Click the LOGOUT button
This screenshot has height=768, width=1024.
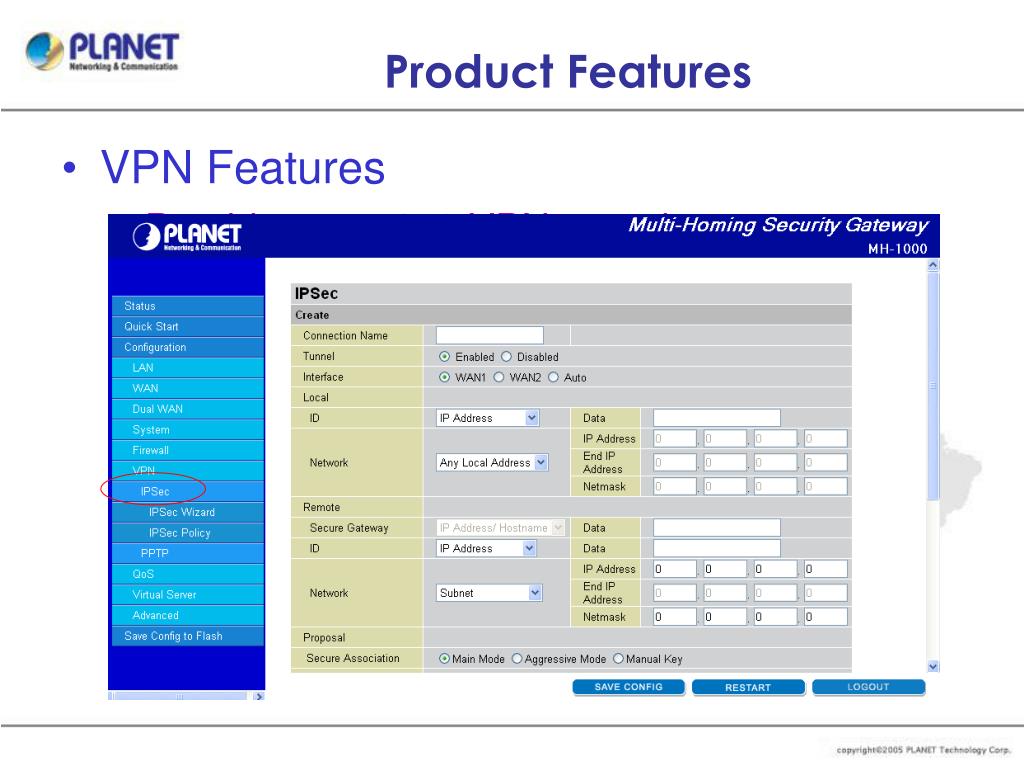[x=869, y=687]
